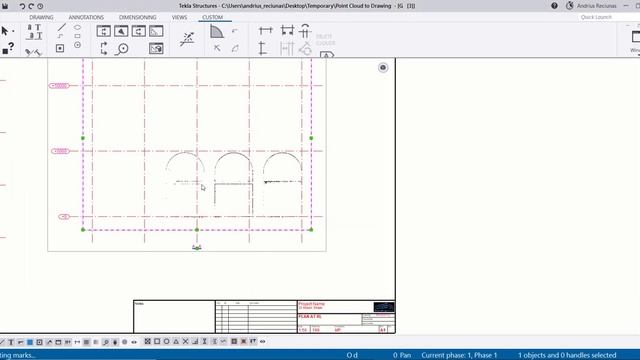
Task: Click the Quick Launch search field
Action: [x=608, y=17]
